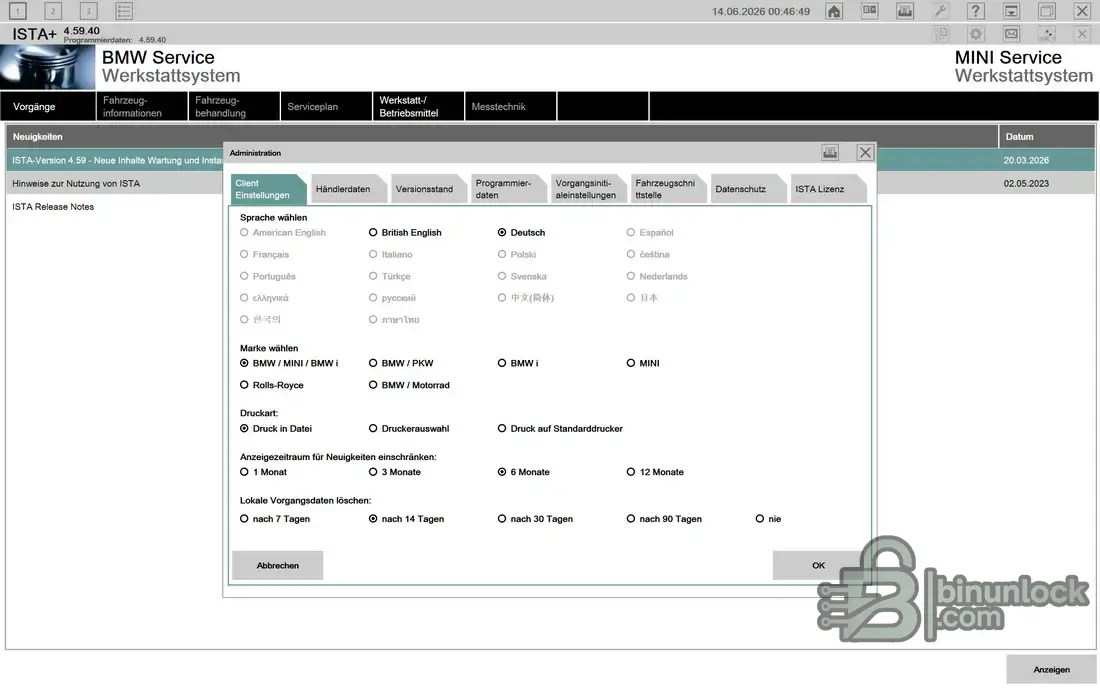Viewport: 1100px width, 688px height.
Task: Delete local data nach 90 Tagen
Action: coord(664,519)
